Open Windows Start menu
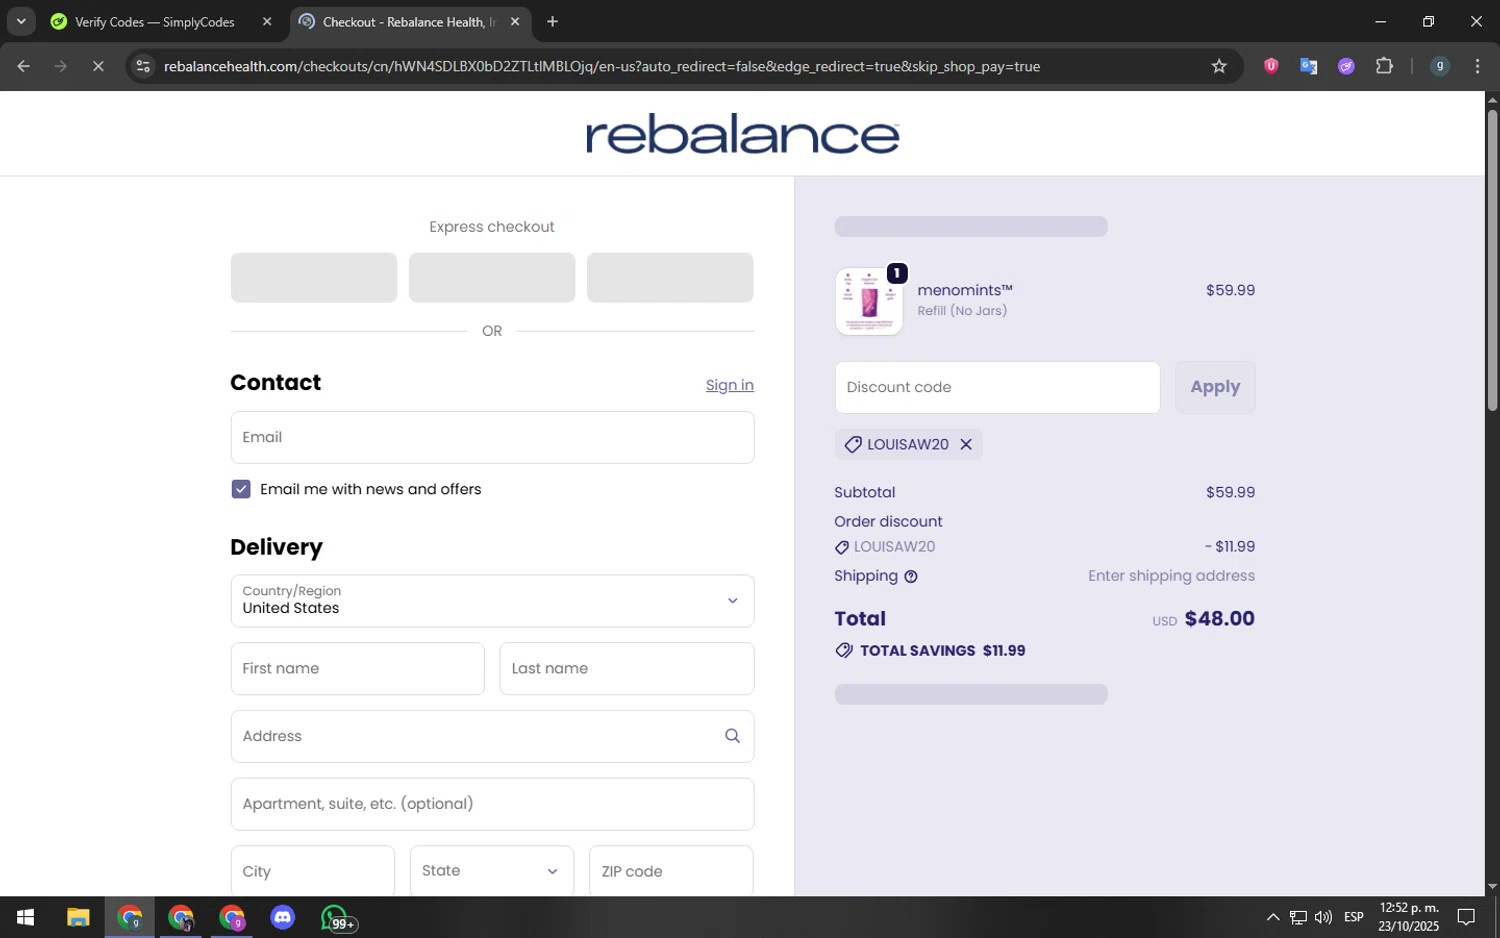Image resolution: width=1500 pixels, height=938 pixels. click(x=26, y=918)
